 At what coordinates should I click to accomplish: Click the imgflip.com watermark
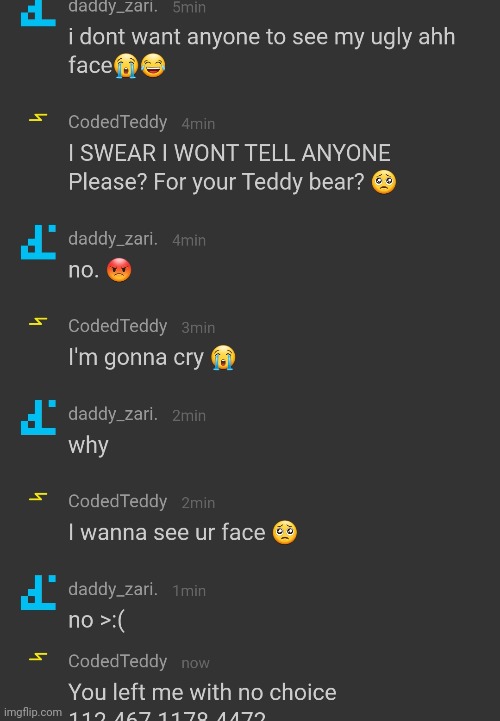coord(33,712)
